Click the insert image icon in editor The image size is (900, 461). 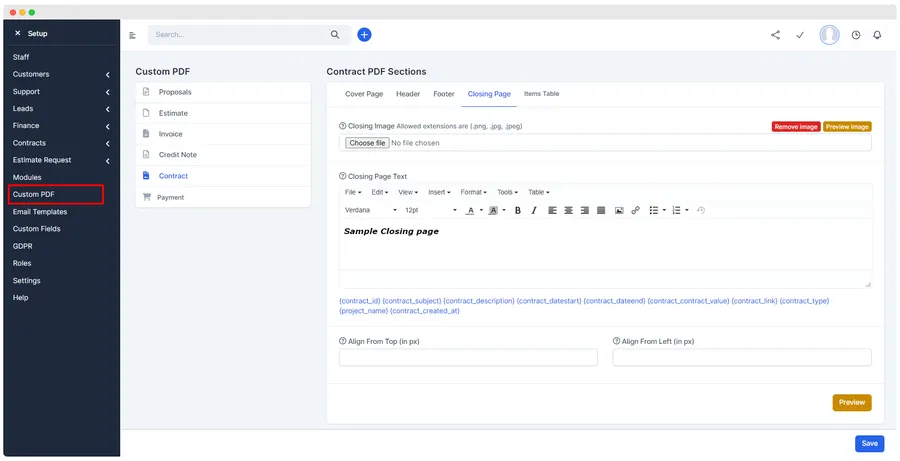click(x=619, y=211)
